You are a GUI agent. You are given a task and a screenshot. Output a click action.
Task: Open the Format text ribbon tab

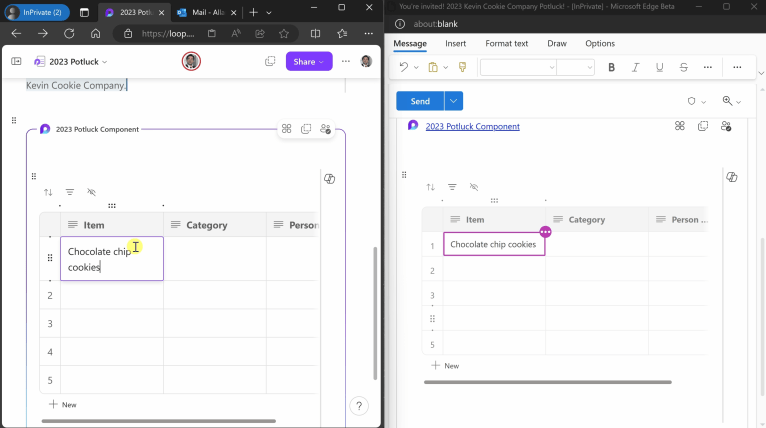[507, 43]
